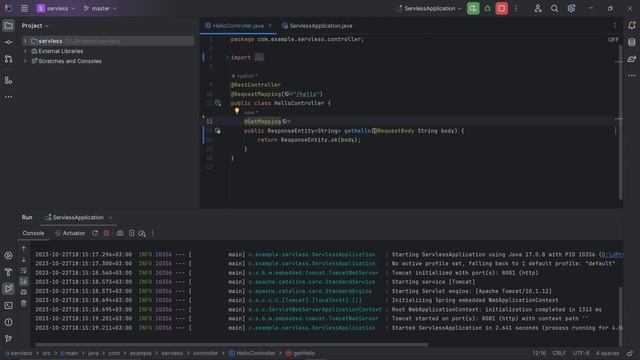Click getHello in breadcrumb bar
640x360 pixels.
click(x=300, y=353)
